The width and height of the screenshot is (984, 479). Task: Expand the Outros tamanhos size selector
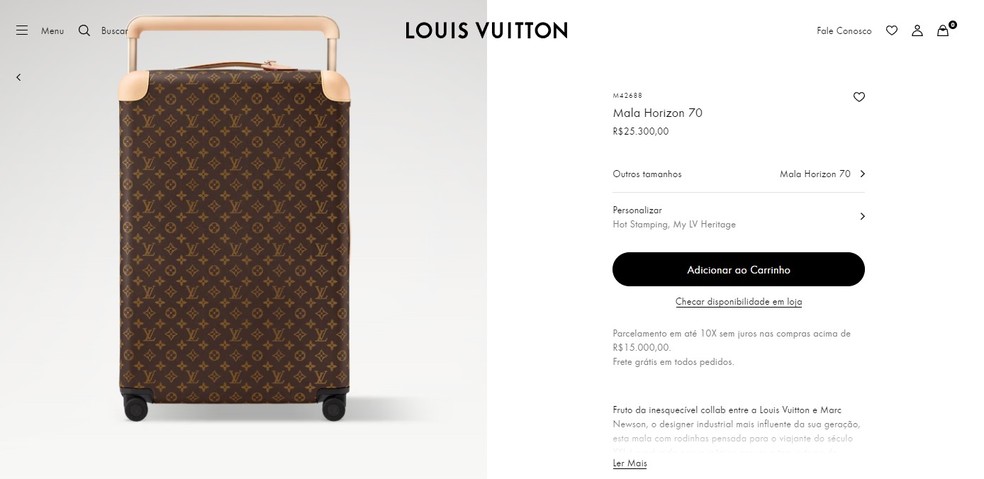coord(862,174)
